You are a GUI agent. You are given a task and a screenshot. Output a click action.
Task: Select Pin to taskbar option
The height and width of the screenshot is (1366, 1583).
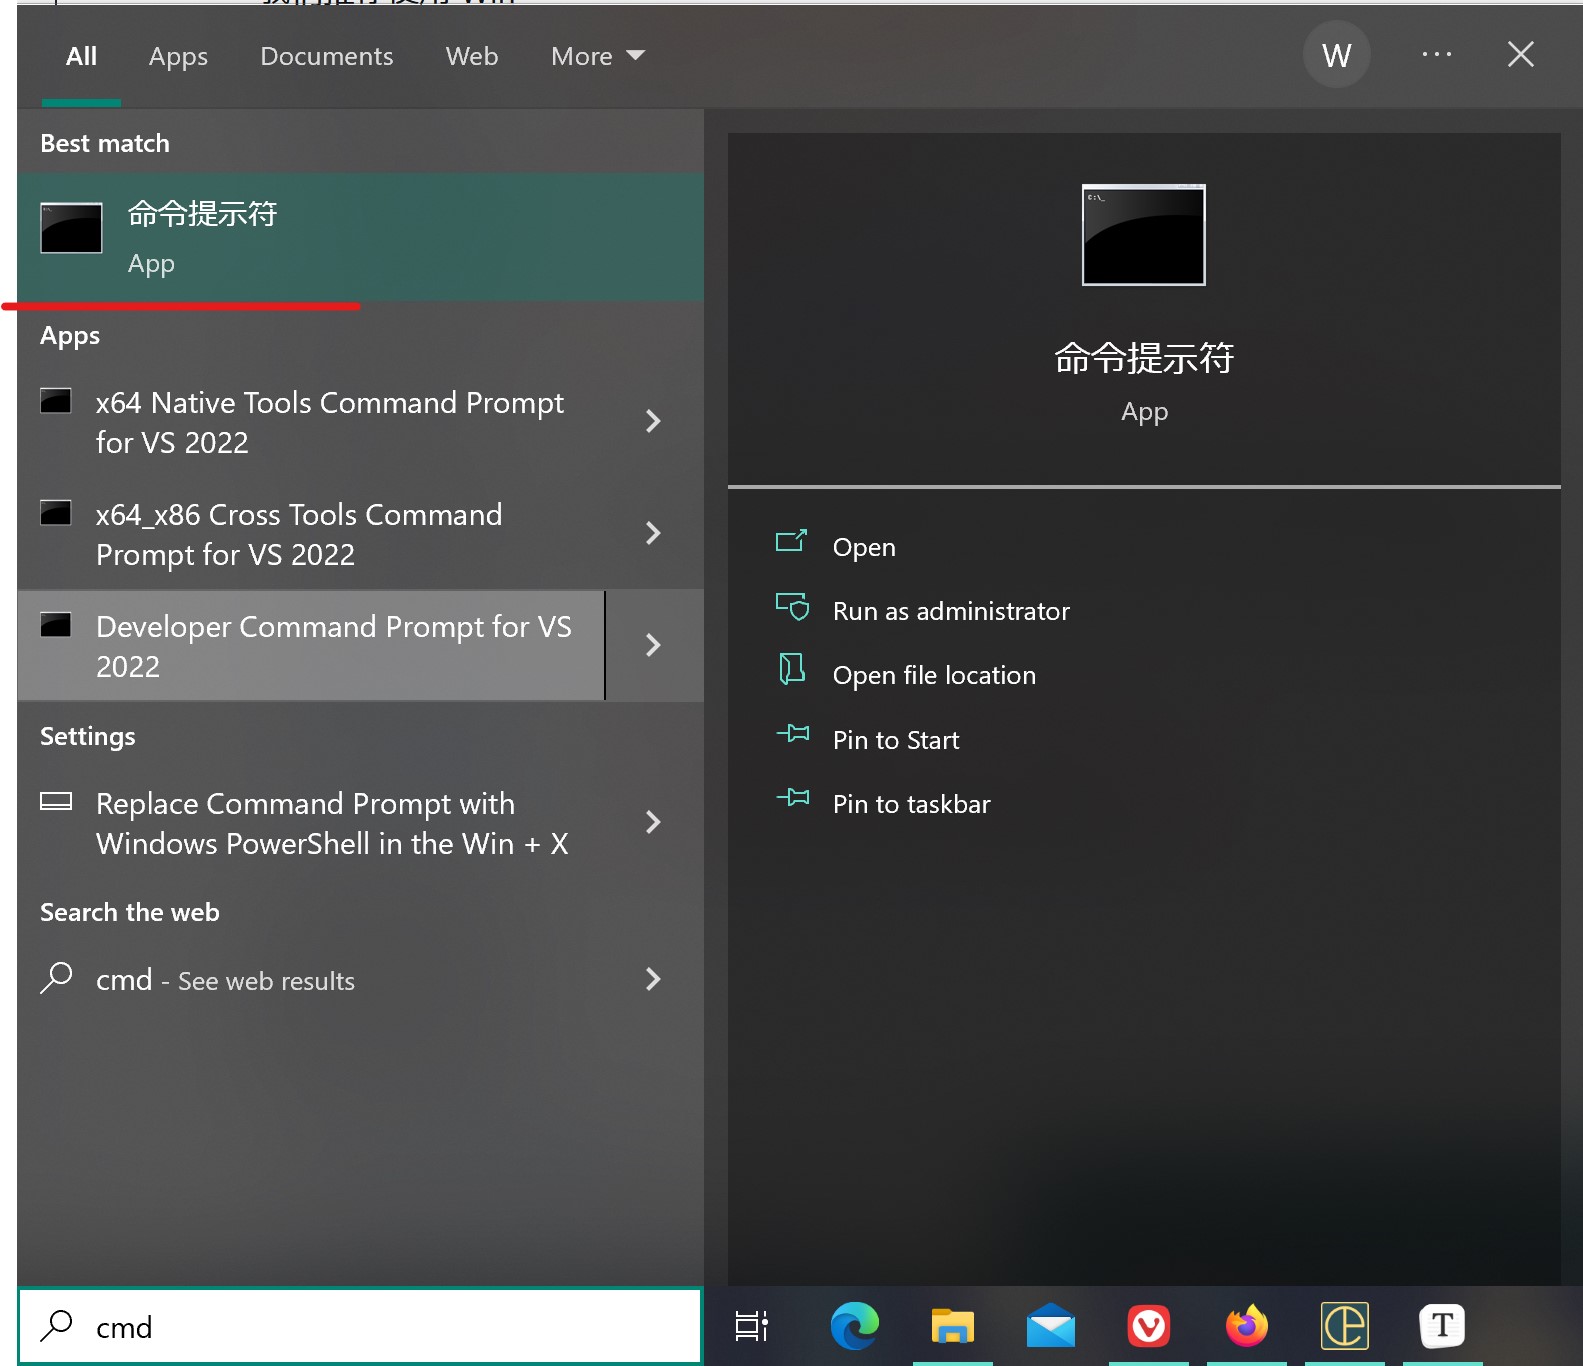point(910,804)
